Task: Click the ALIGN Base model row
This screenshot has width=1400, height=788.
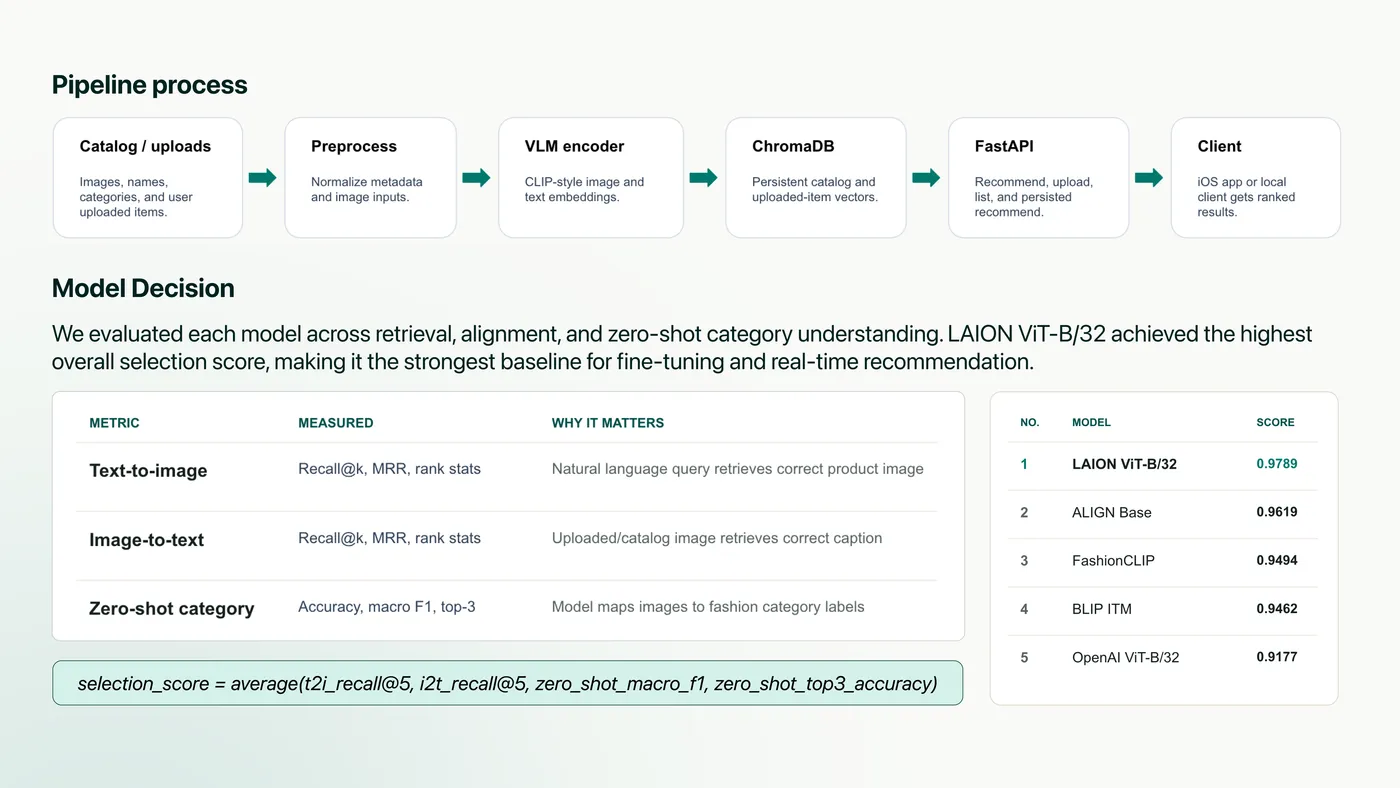Action: click(1163, 513)
